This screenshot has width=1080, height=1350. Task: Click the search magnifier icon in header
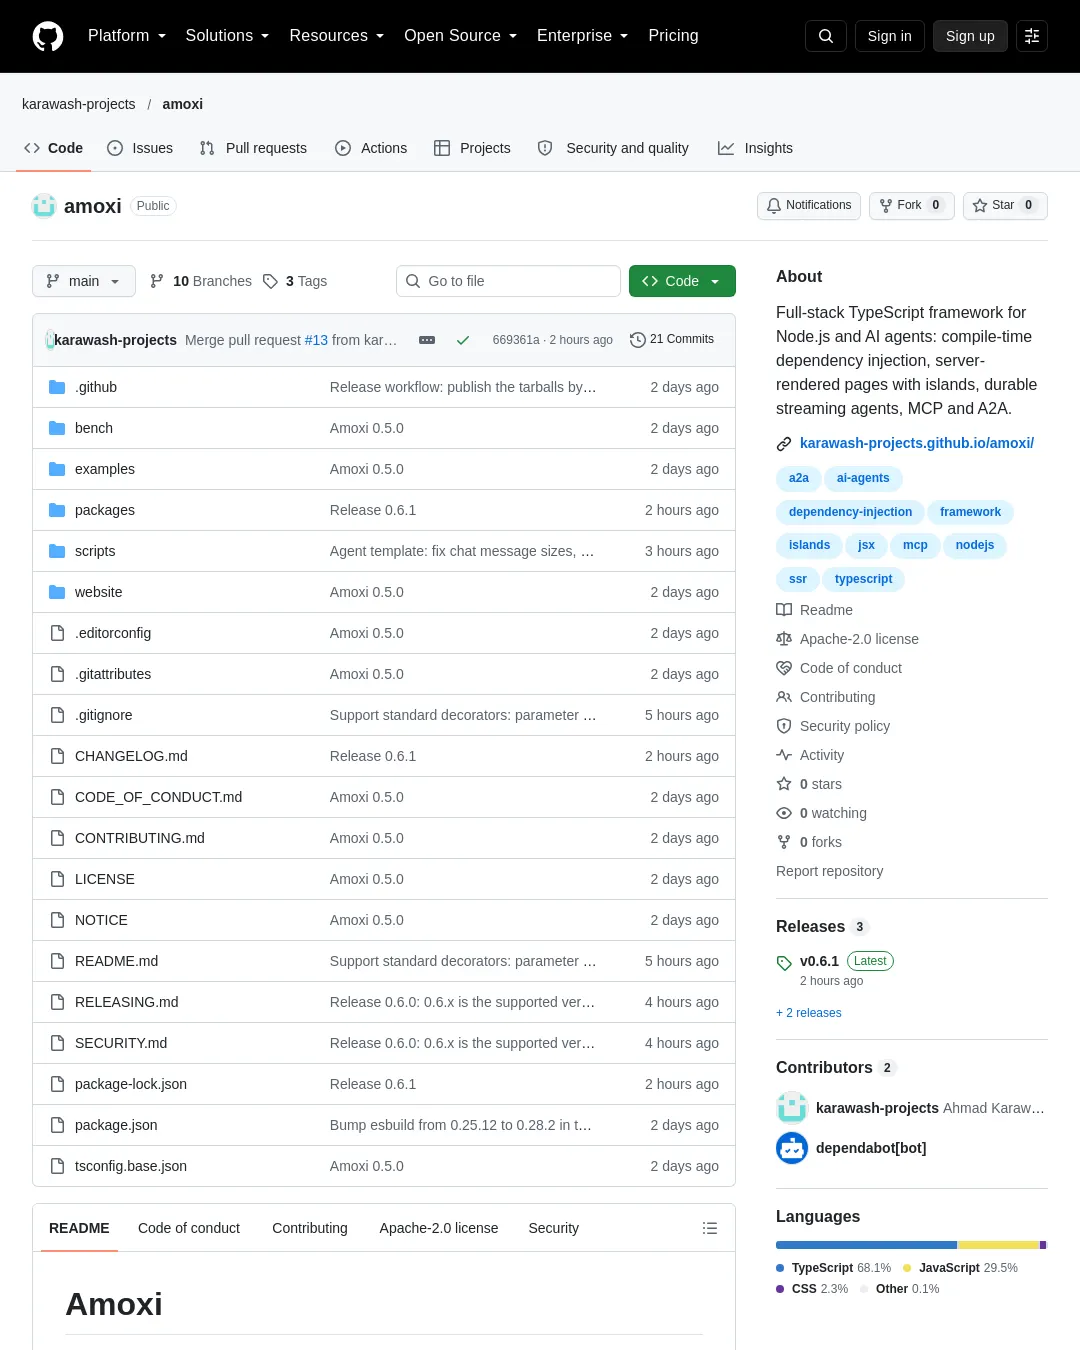(826, 36)
